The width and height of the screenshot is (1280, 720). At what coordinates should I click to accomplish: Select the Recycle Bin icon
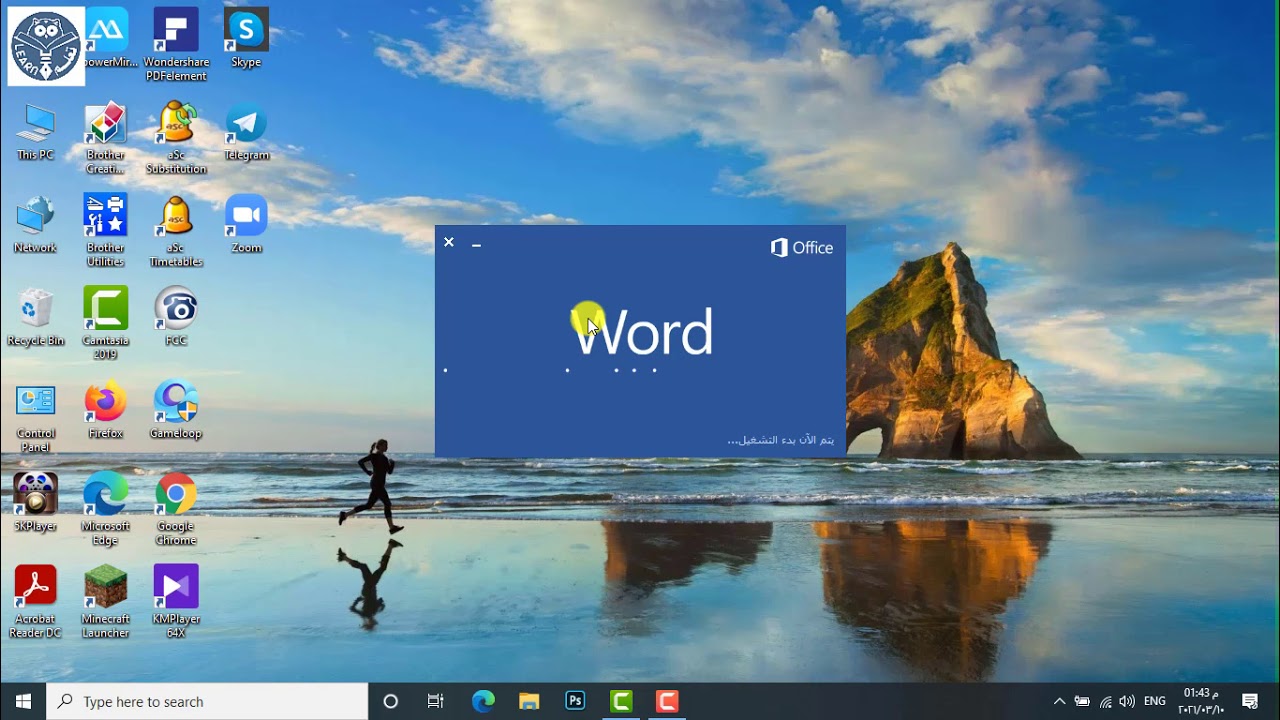point(35,318)
